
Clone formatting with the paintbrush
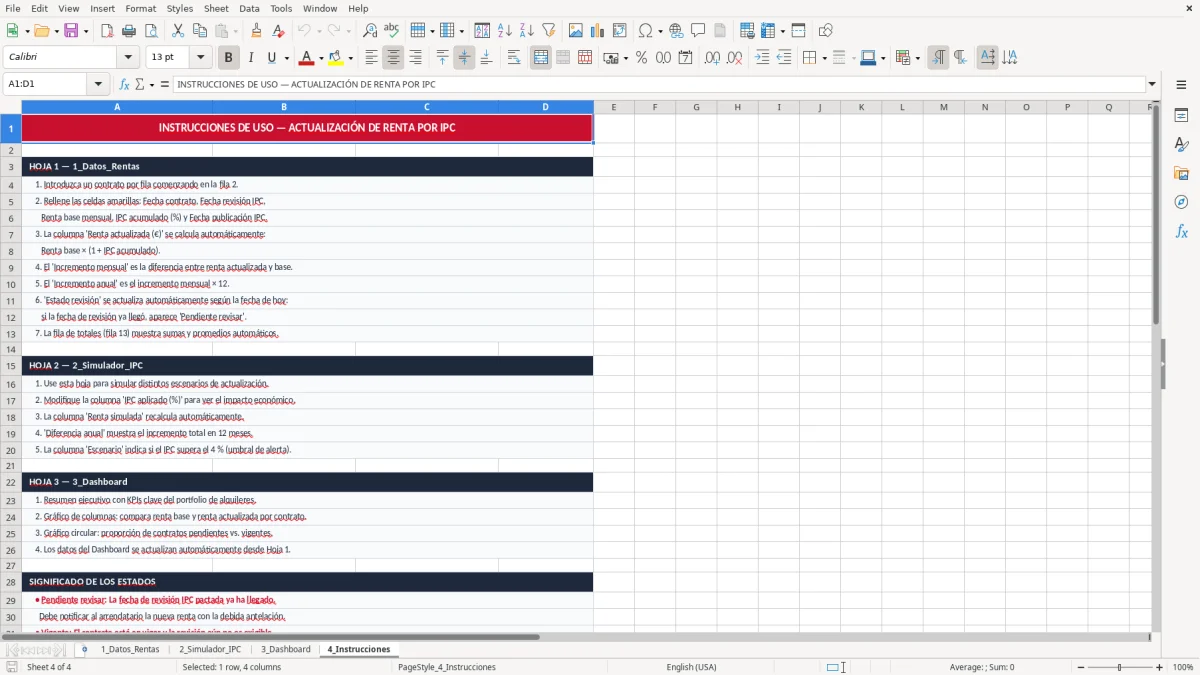(256, 31)
